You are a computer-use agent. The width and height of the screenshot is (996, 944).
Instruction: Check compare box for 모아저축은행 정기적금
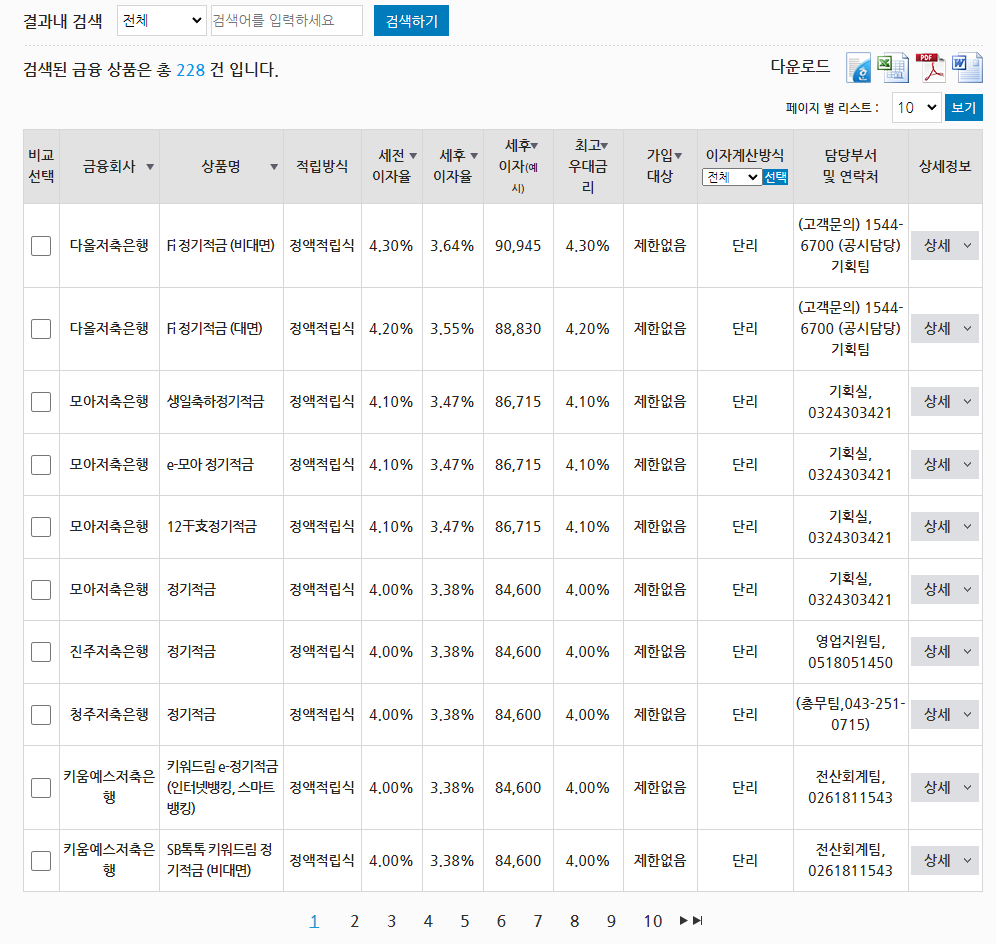41,590
